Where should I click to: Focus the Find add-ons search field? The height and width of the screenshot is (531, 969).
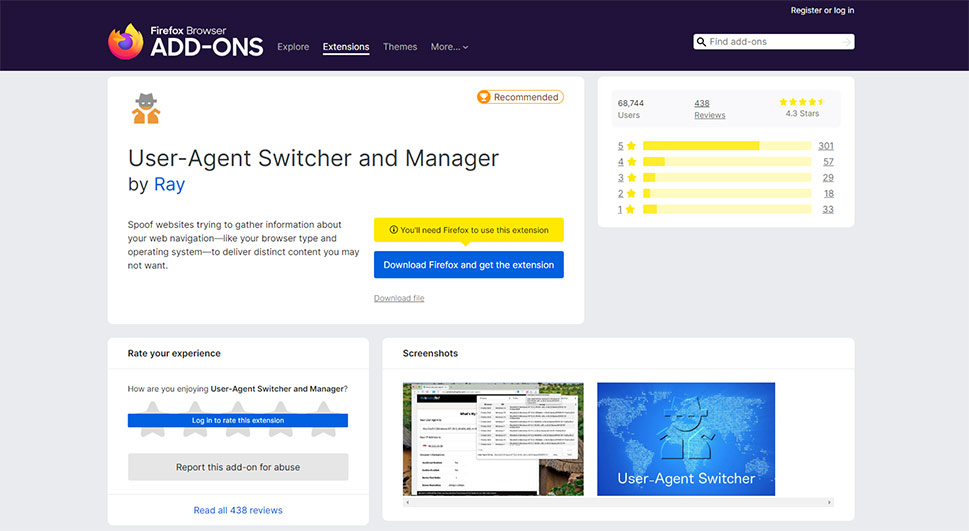774,42
